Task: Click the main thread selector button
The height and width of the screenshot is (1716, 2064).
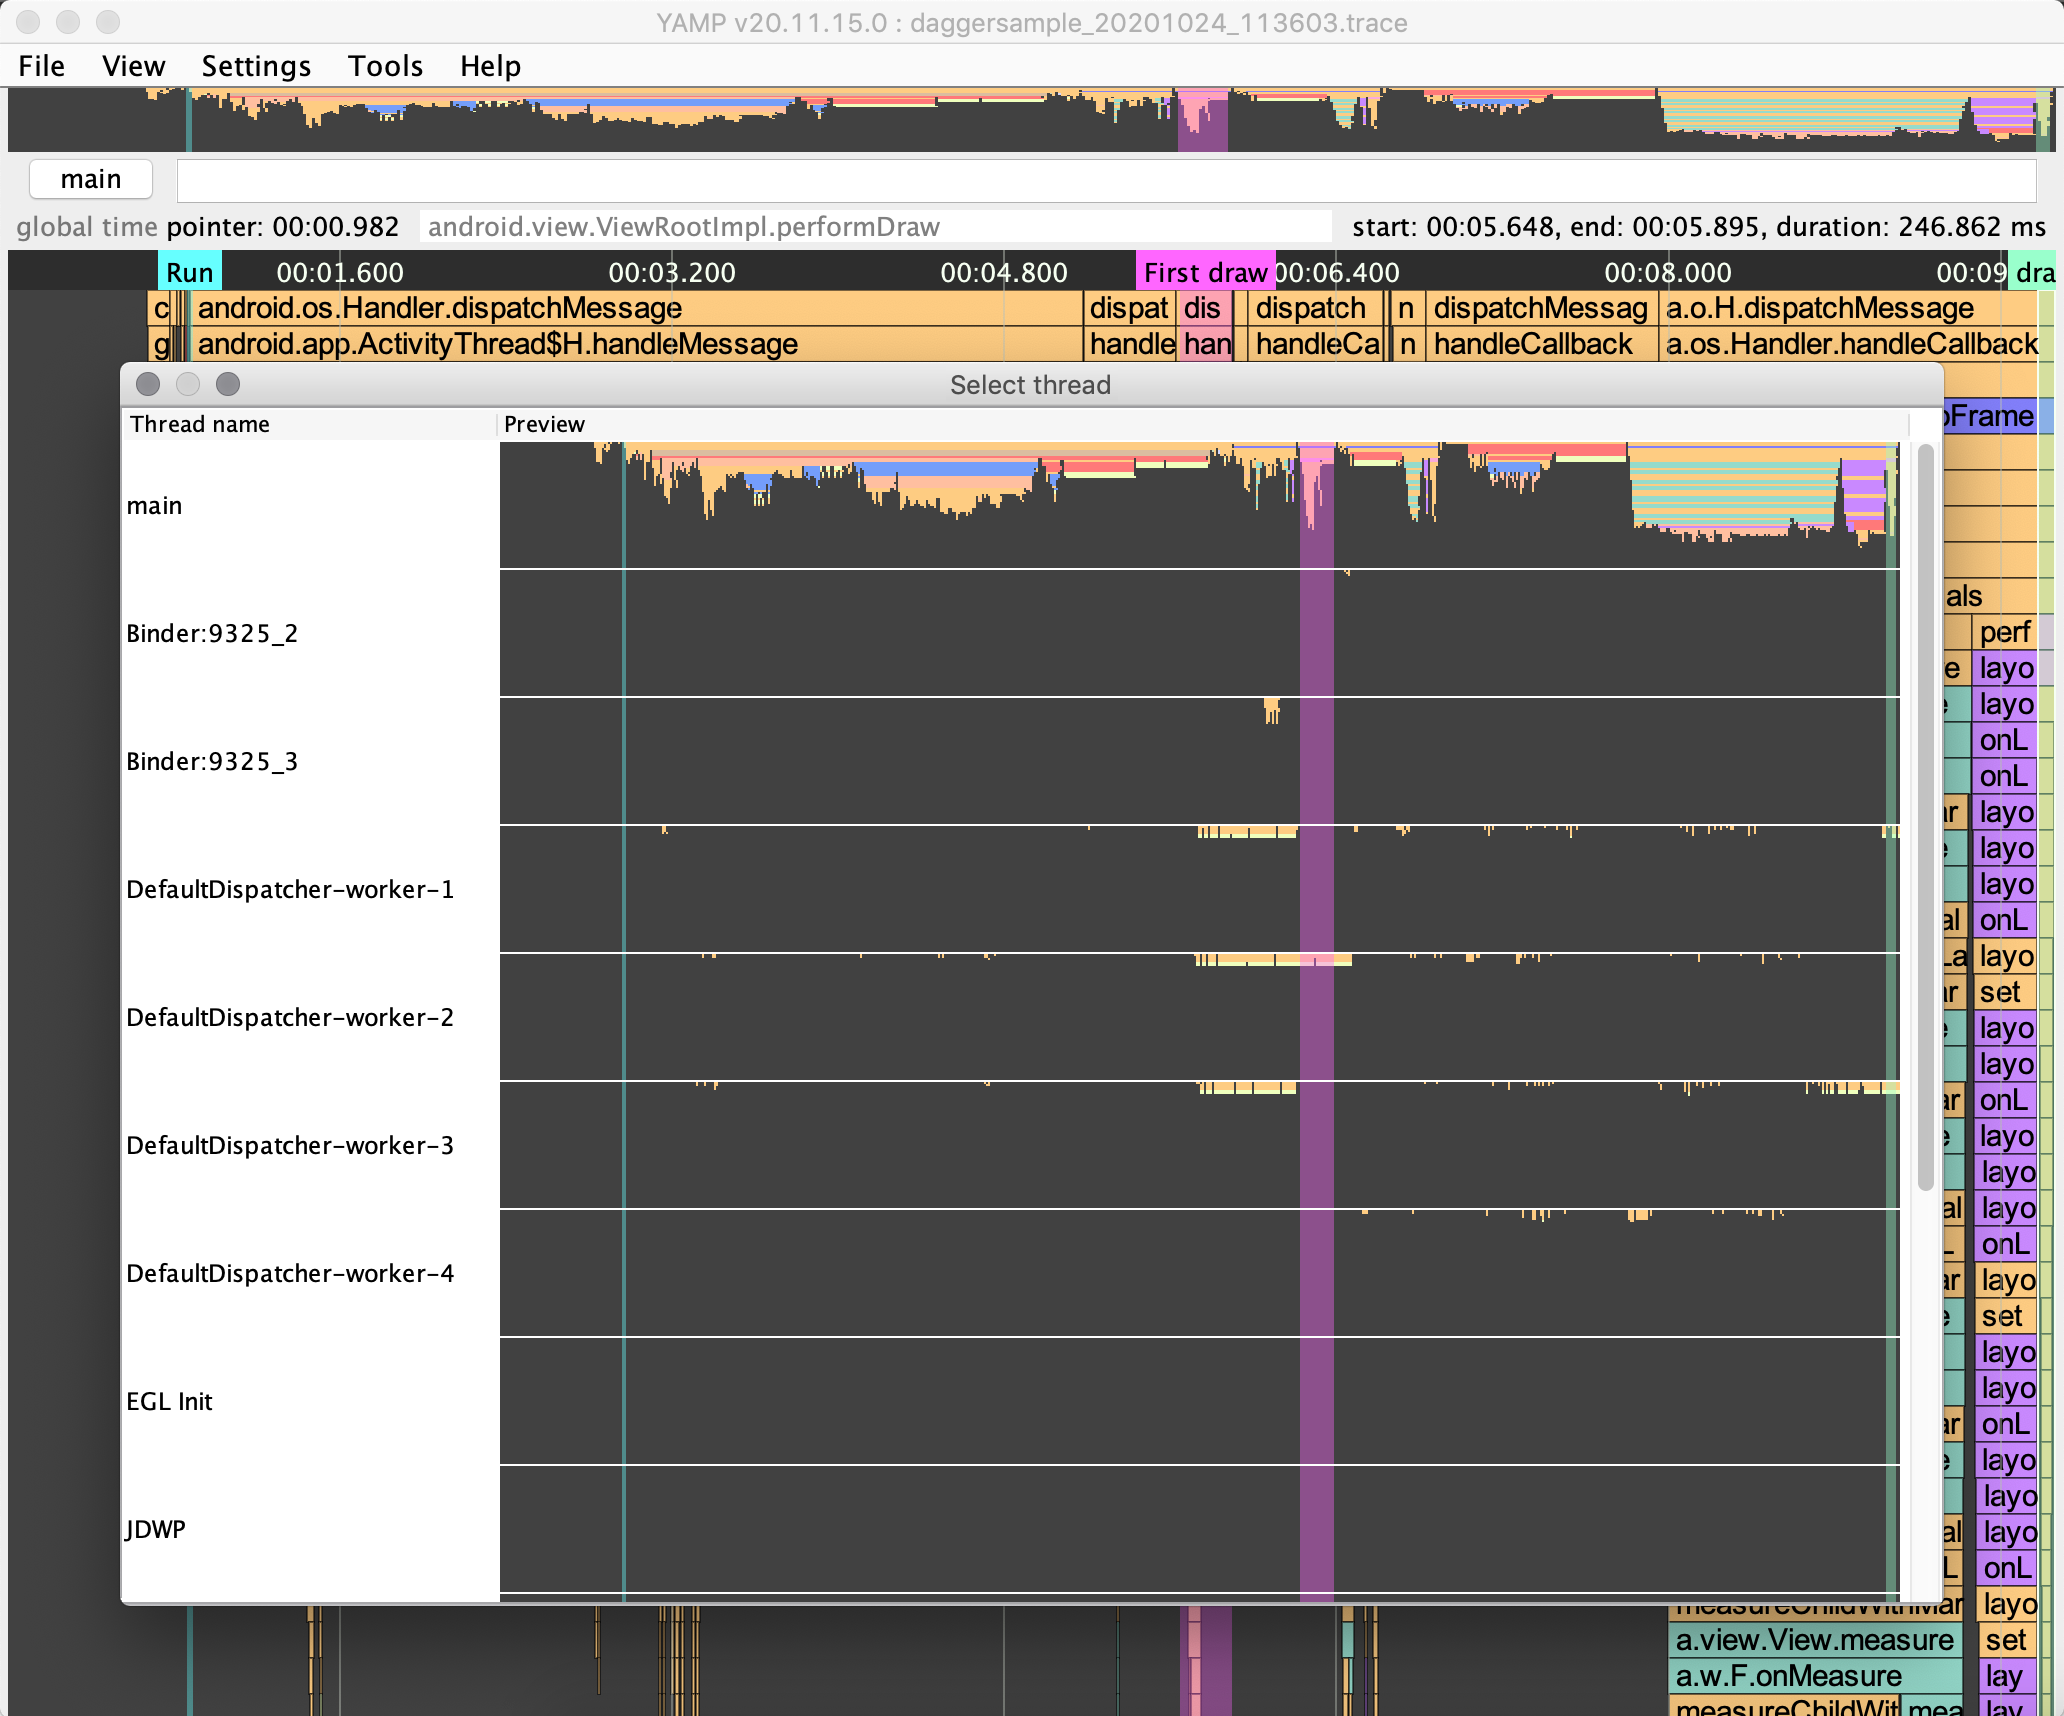Action: 91,179
